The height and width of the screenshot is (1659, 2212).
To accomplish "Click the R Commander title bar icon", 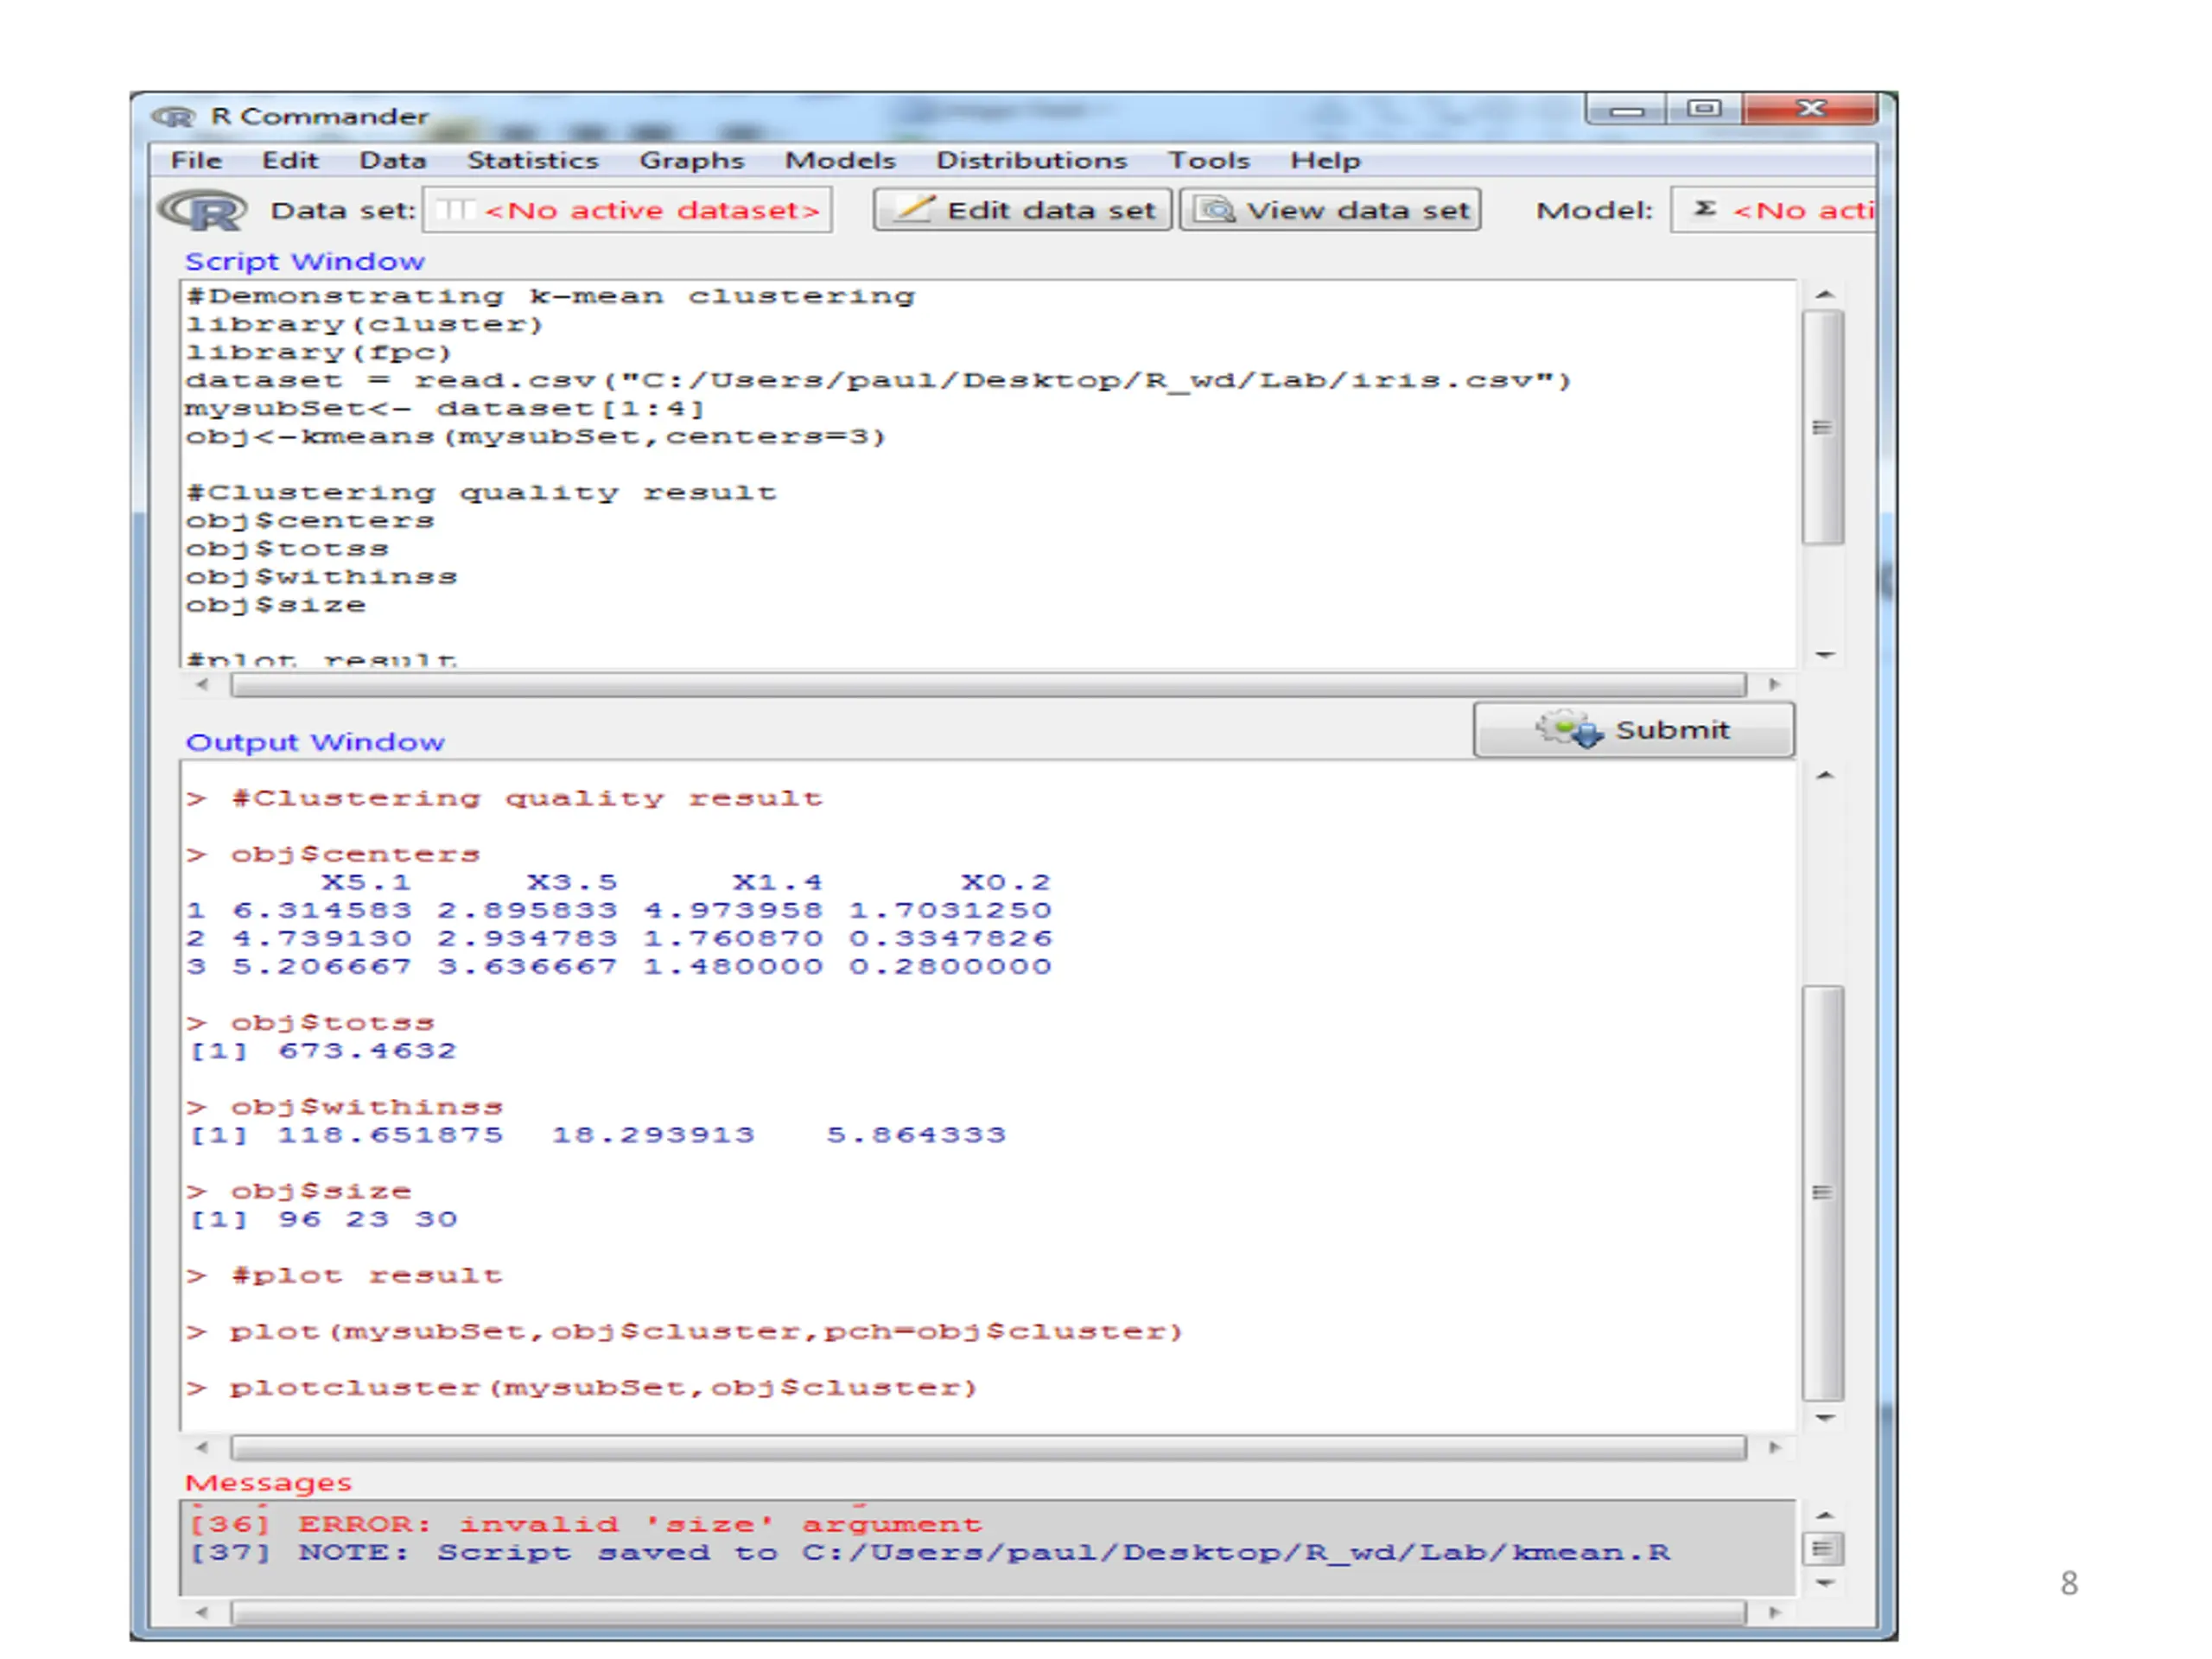I will tap(174, 117).
